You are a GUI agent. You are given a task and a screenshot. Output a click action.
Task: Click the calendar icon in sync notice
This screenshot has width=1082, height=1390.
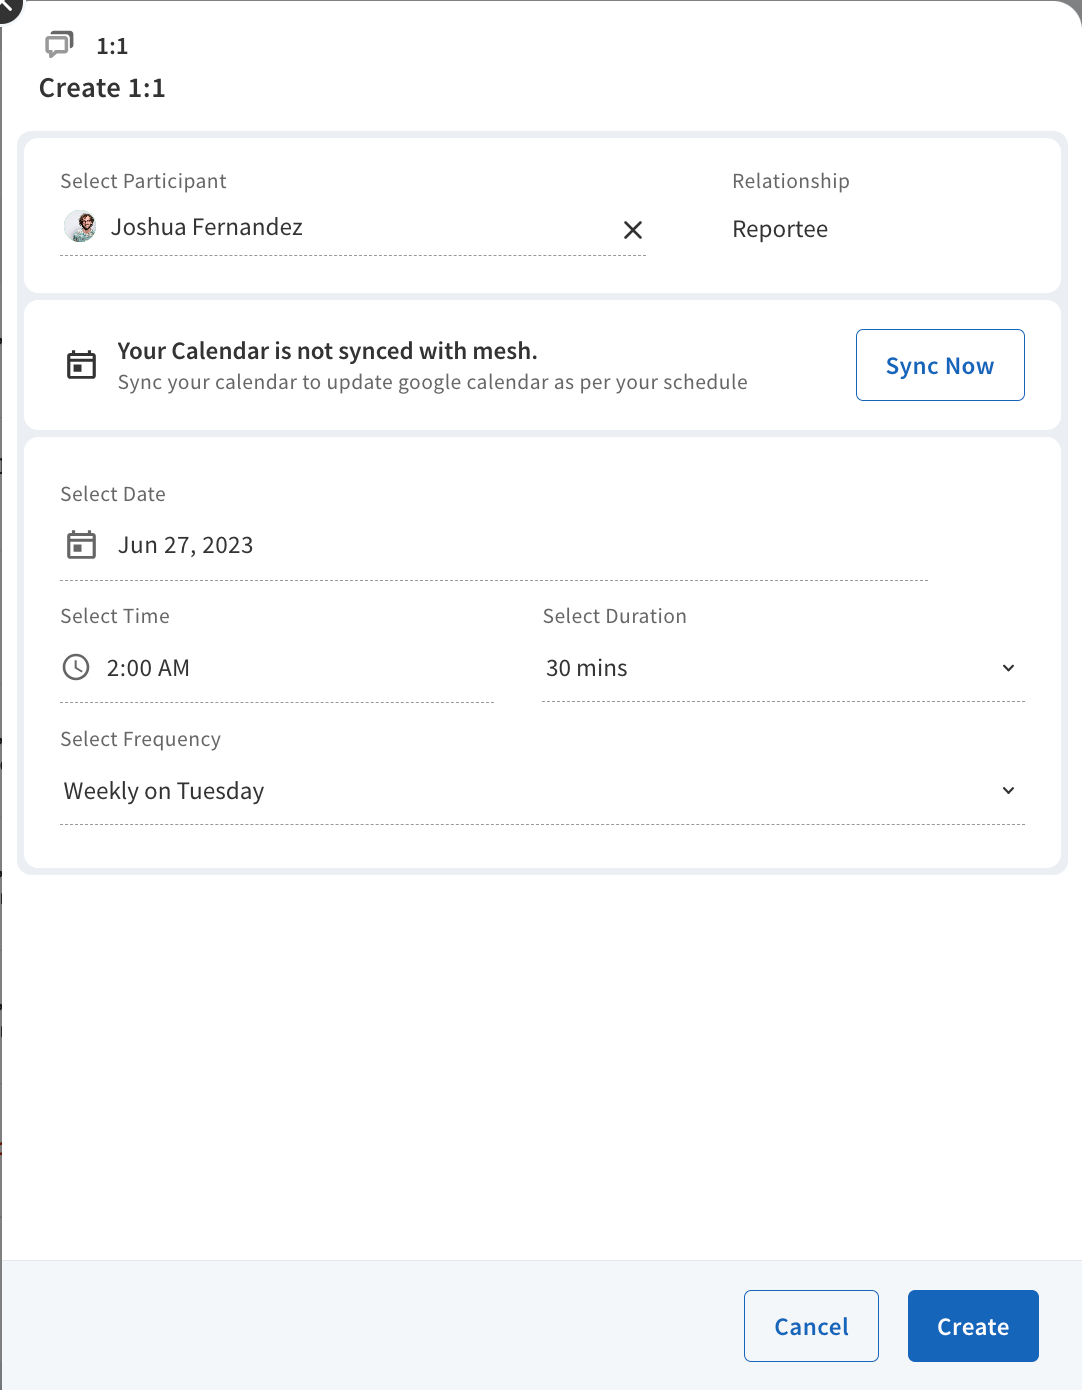point(81,365)
